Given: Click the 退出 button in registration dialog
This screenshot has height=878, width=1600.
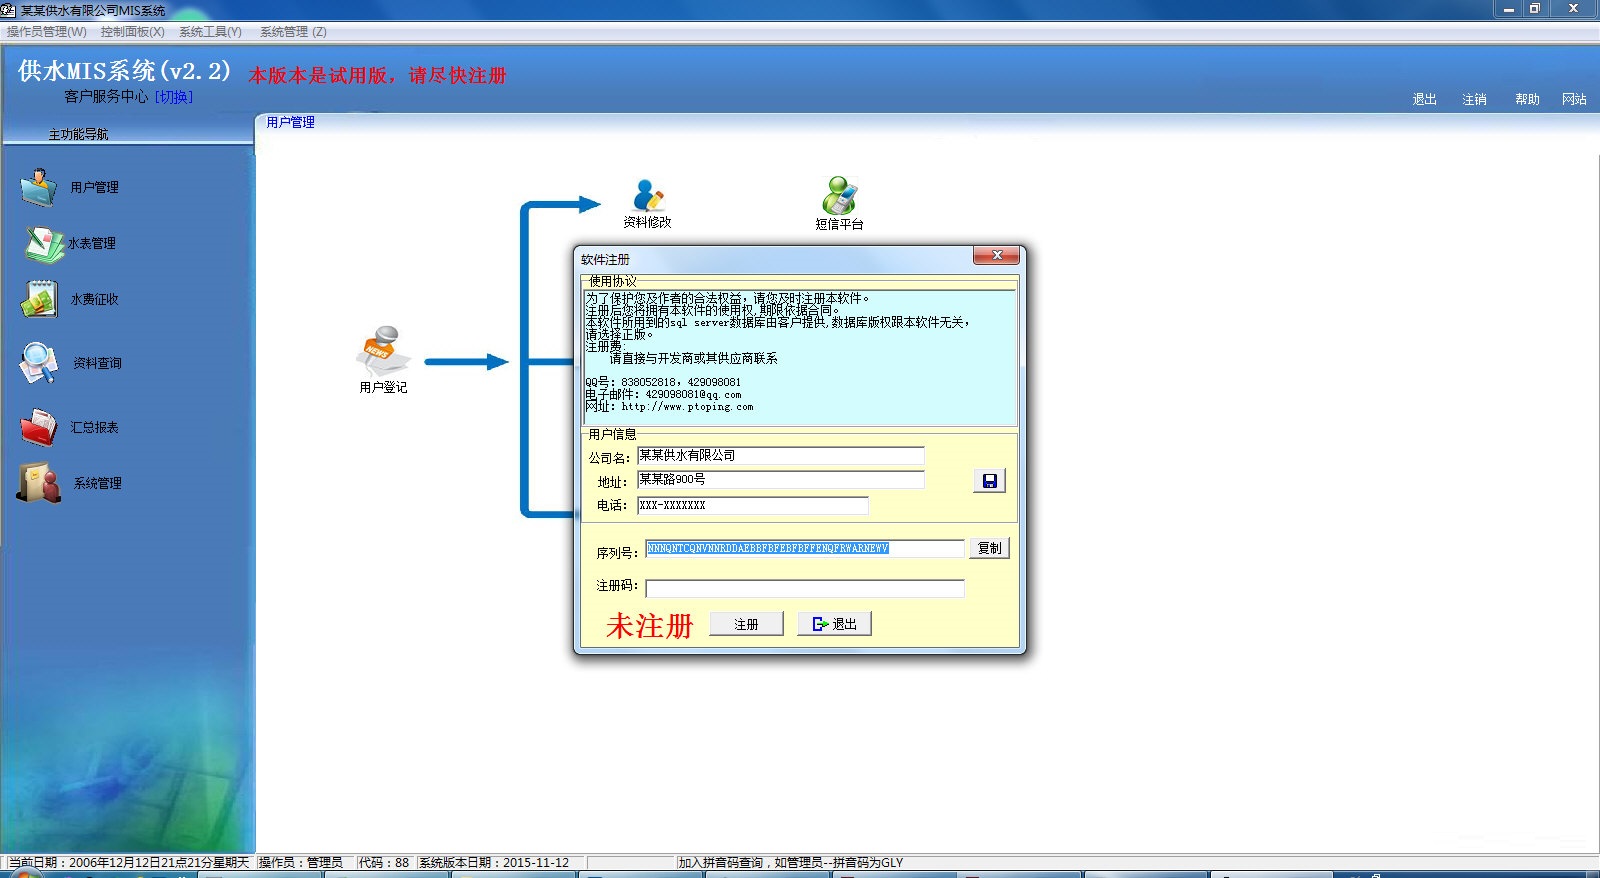Looking at the screenshot, I should click(834, 624).
